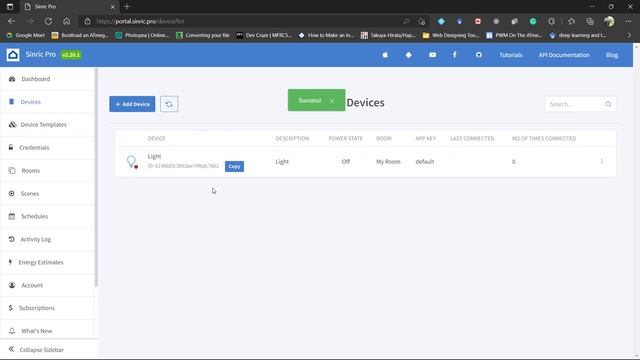Viewport: 640px width, 360px height.
Task: Open the Tutorials link
Action: (511, 55)
